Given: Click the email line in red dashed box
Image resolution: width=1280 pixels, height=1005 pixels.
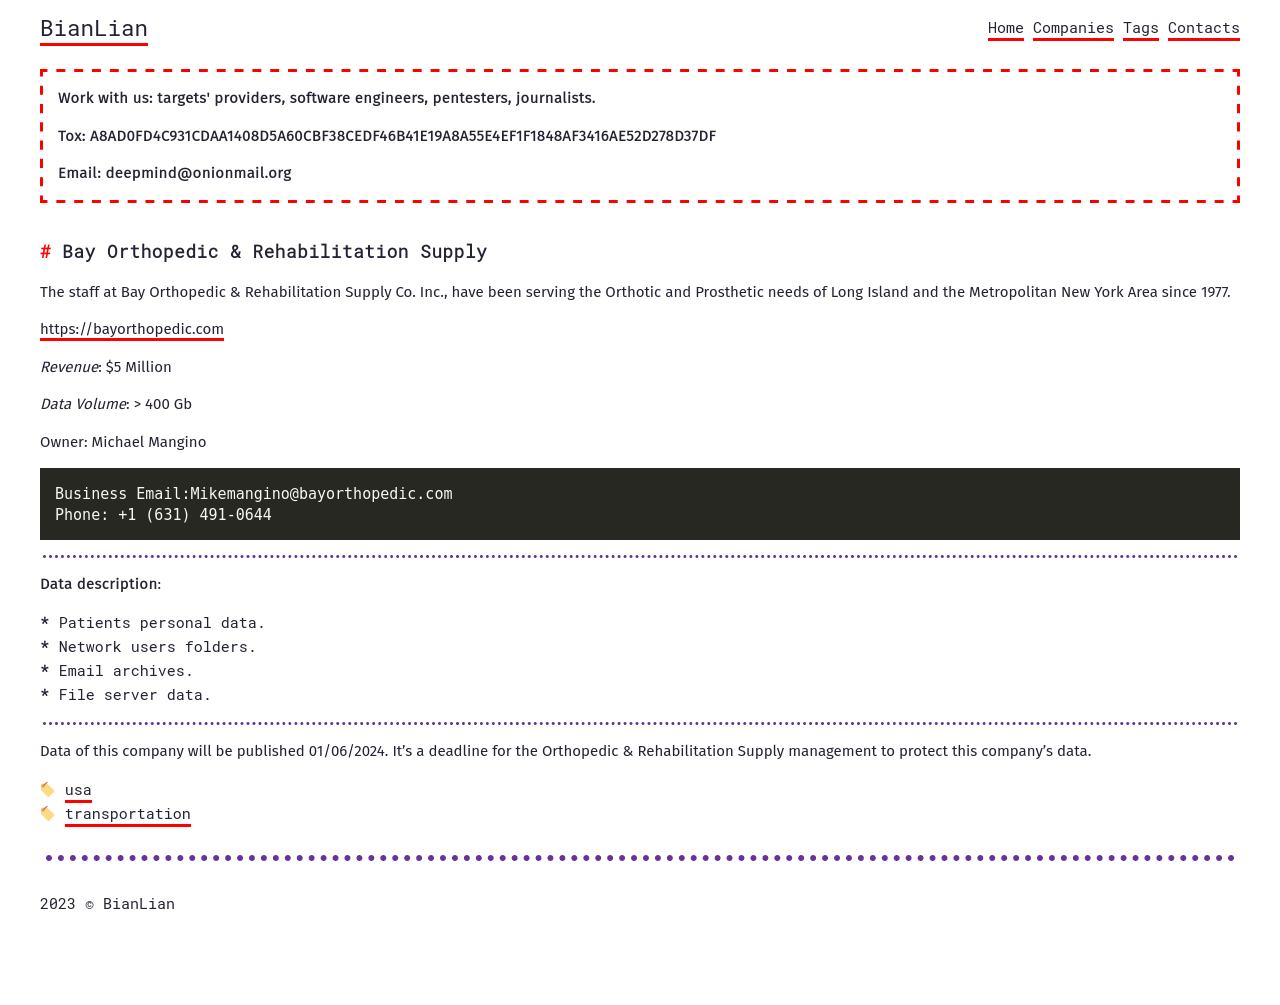Looking at the screenshot, I should (175, 173).
